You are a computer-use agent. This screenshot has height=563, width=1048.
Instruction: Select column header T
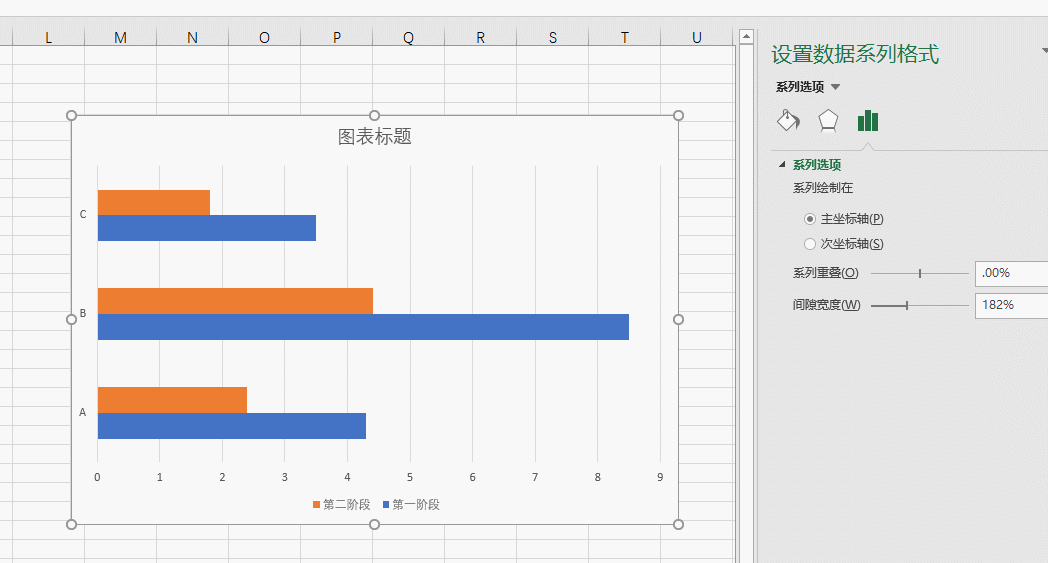[x=625, y=37]
